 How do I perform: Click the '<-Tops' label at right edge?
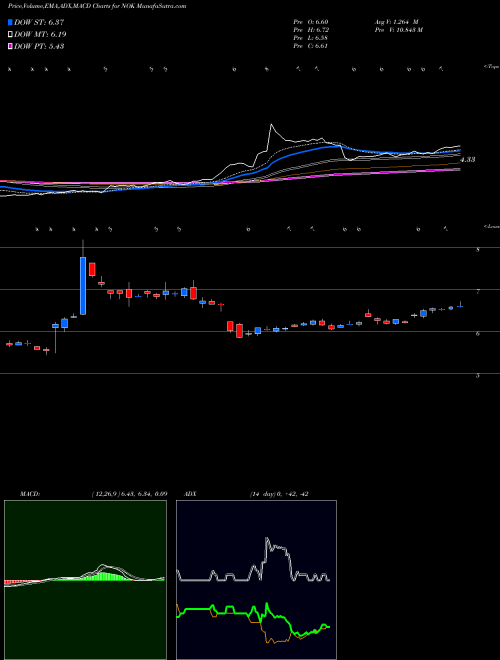(x=491, y=67)
